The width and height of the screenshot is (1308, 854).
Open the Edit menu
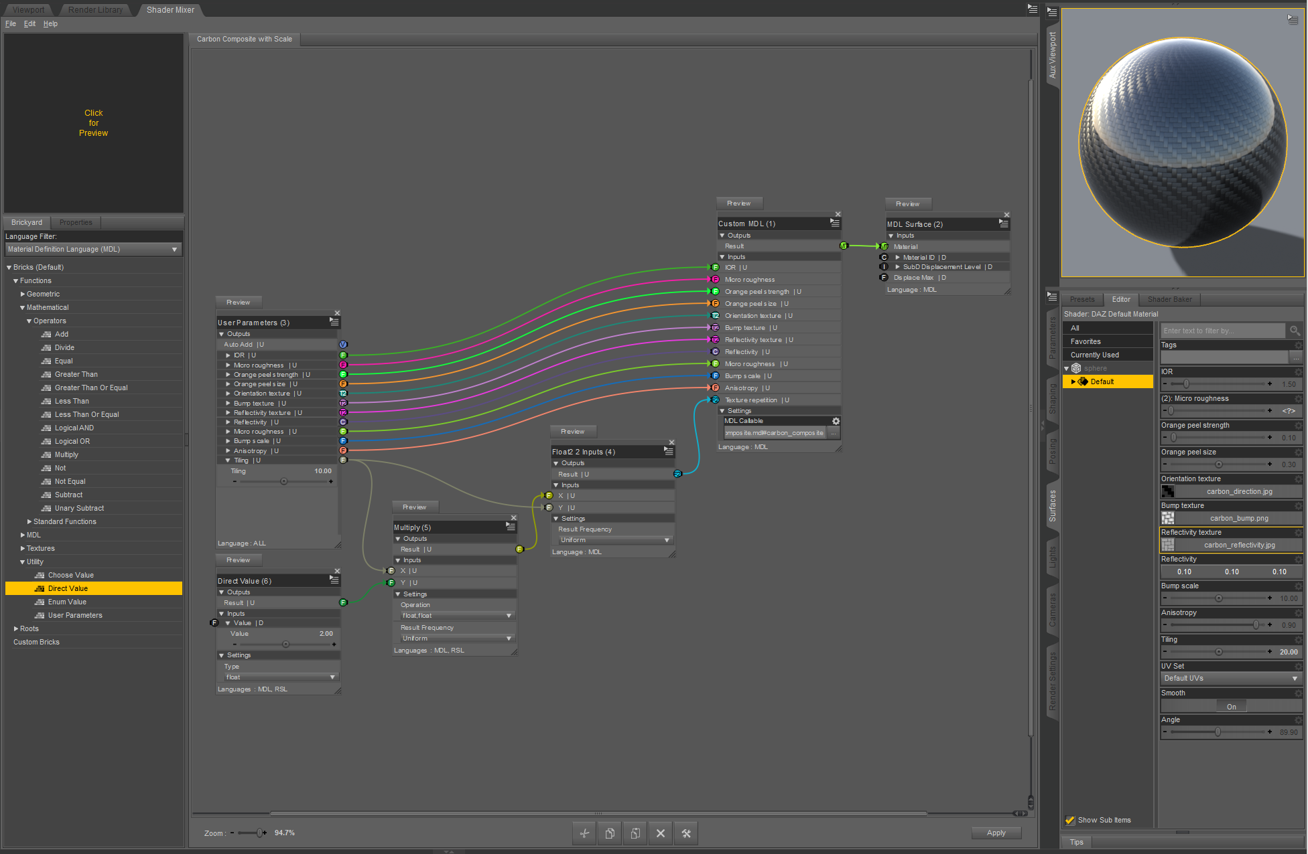[x=30, y=24]
